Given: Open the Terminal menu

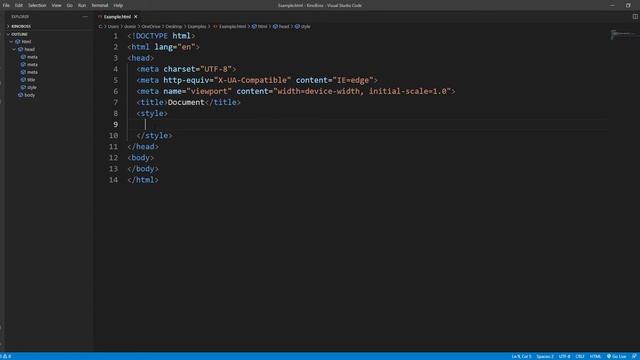Looking at the screenshot, I should pyautogui.click(x=100, y=5).
